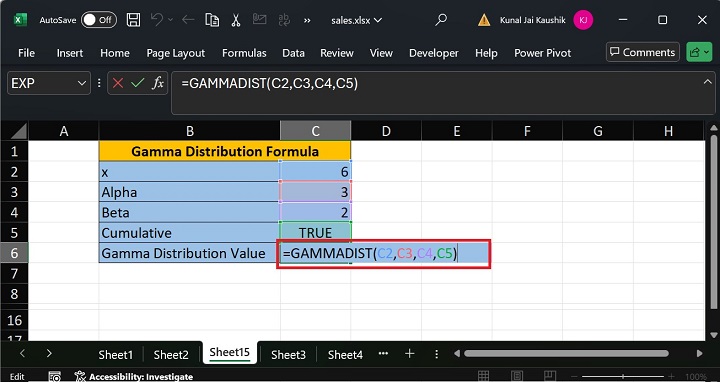Open the Insert ribbon tab
Screen dimensions: 720x382
pyautogui.click(x=70, y=53)
